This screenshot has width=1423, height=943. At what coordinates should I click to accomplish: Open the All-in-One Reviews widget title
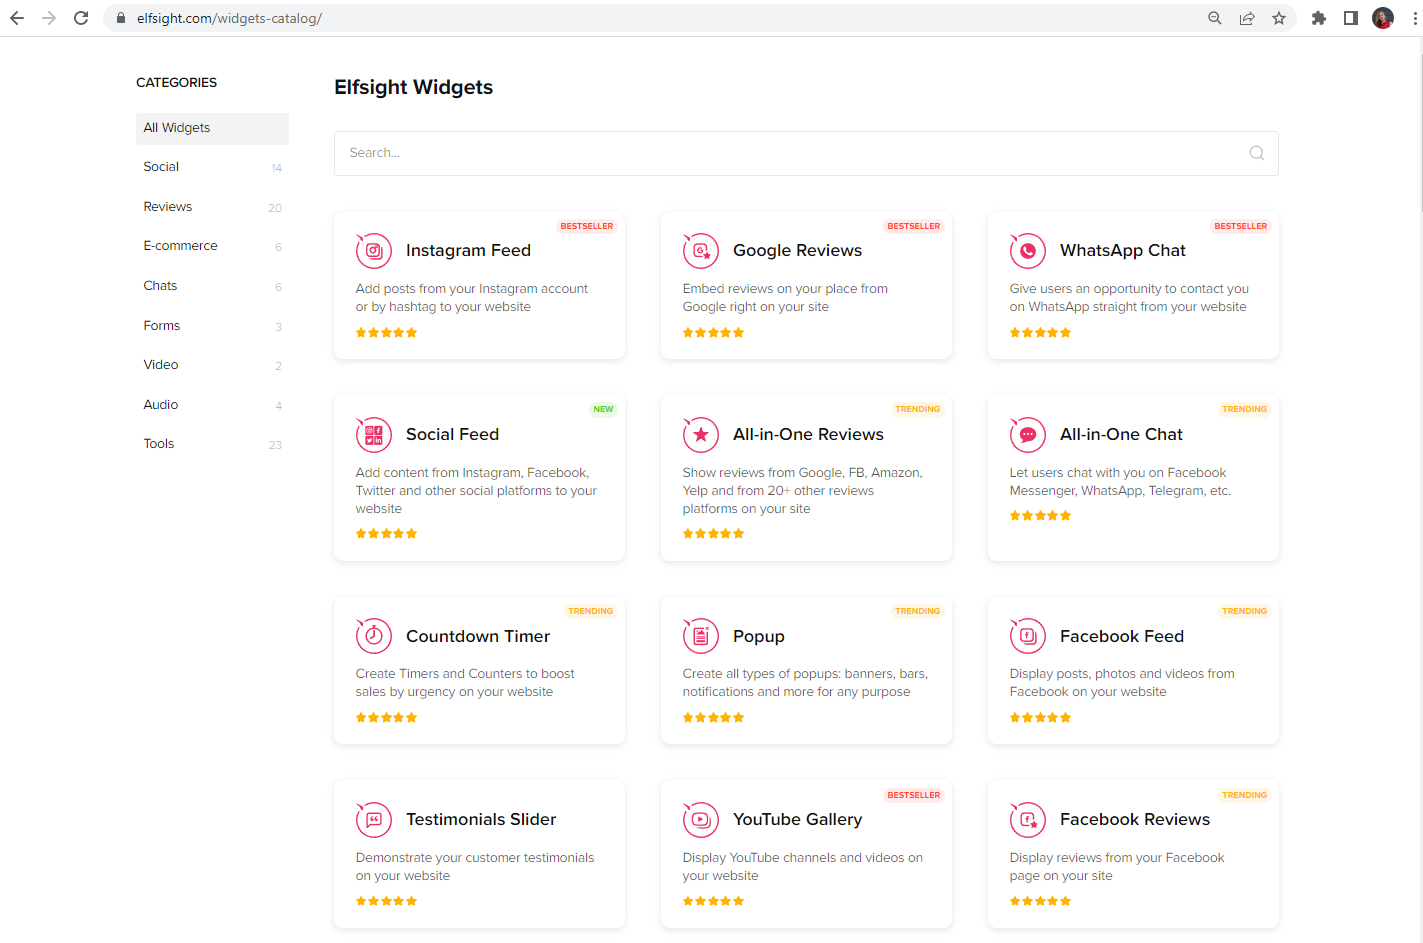pyautogui.click(x=808, y=435)
